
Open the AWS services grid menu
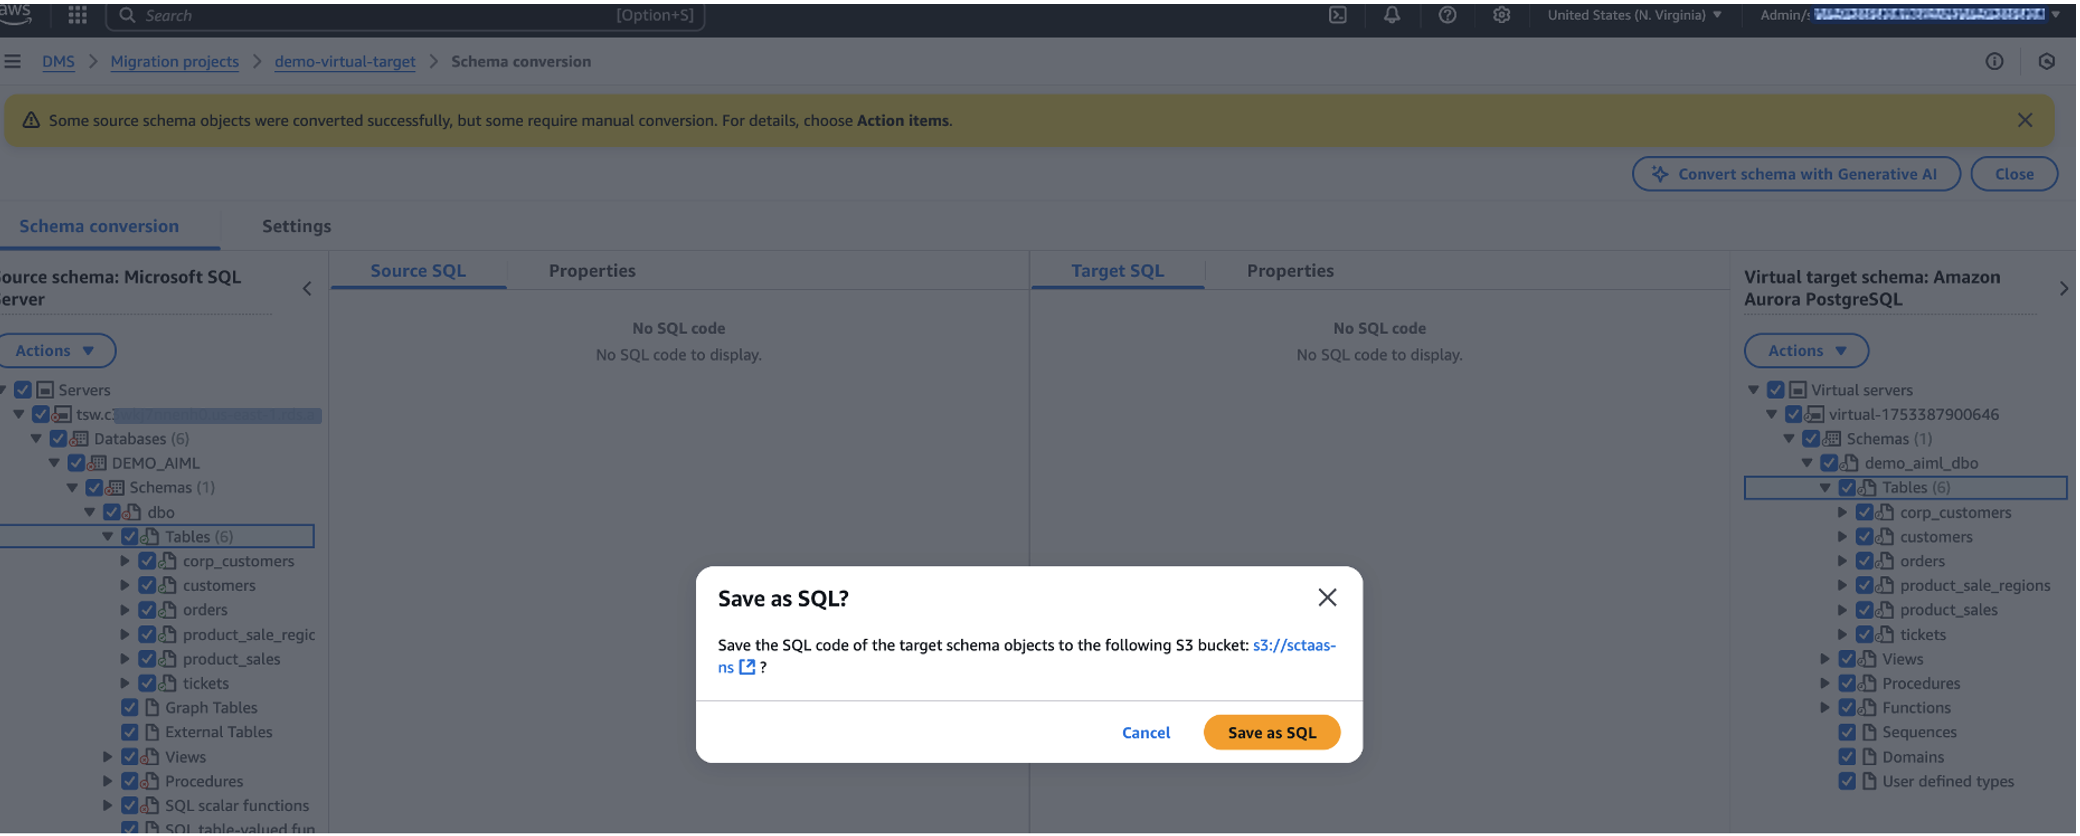(x=77, y=15)
